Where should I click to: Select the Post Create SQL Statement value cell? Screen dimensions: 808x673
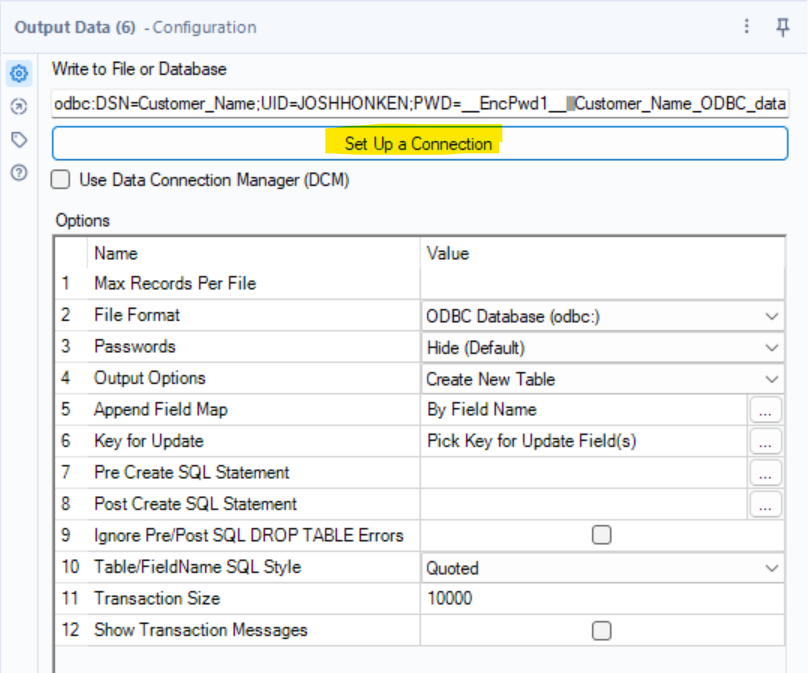(584, 504)
